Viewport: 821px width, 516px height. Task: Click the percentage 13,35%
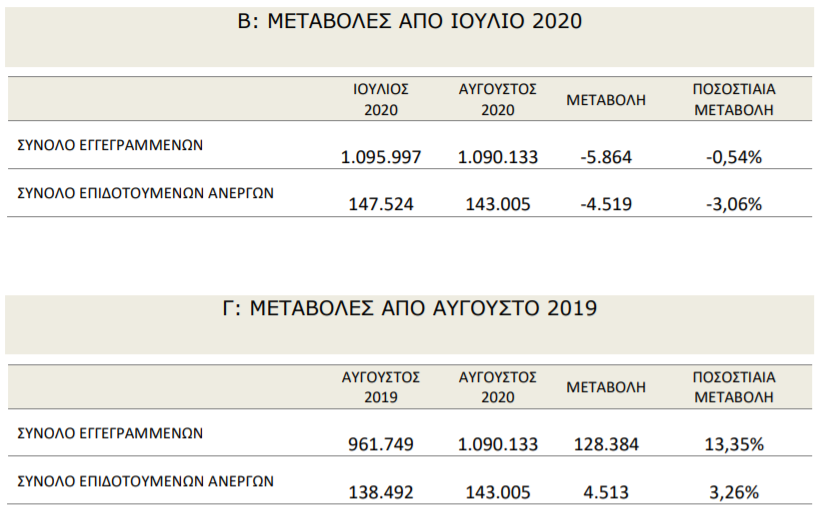tap(734, 445)
